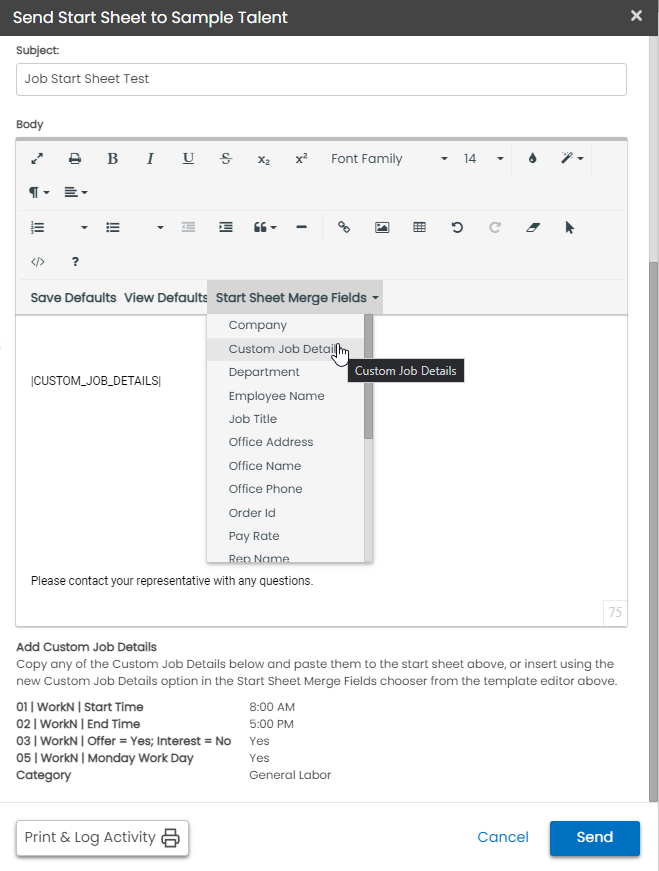Click the decrease indent icon
The image size is (659, 871).
pyautogui.click(x=188, y=227)
